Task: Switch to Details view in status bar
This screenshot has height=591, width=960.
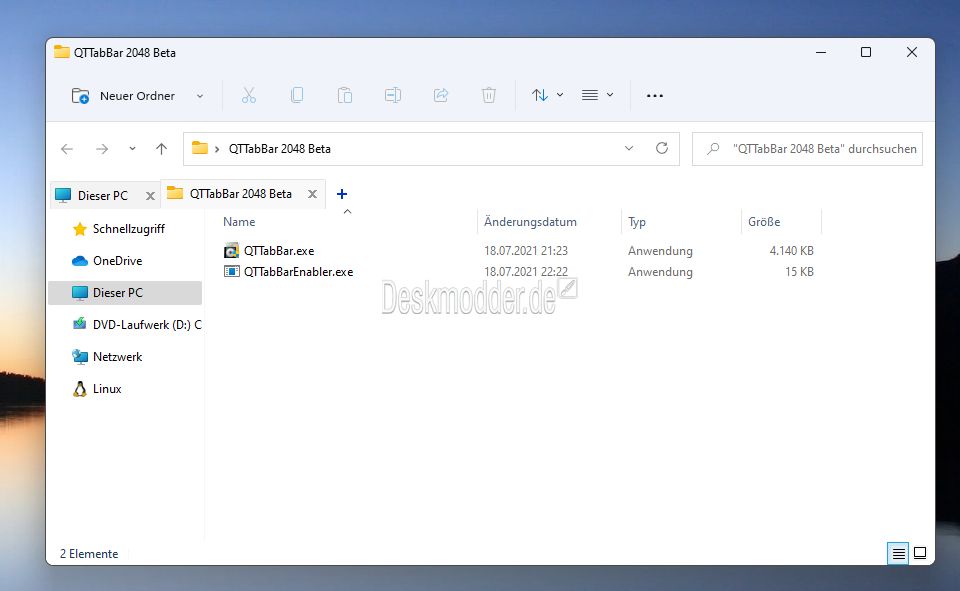Action: [898, 554]
